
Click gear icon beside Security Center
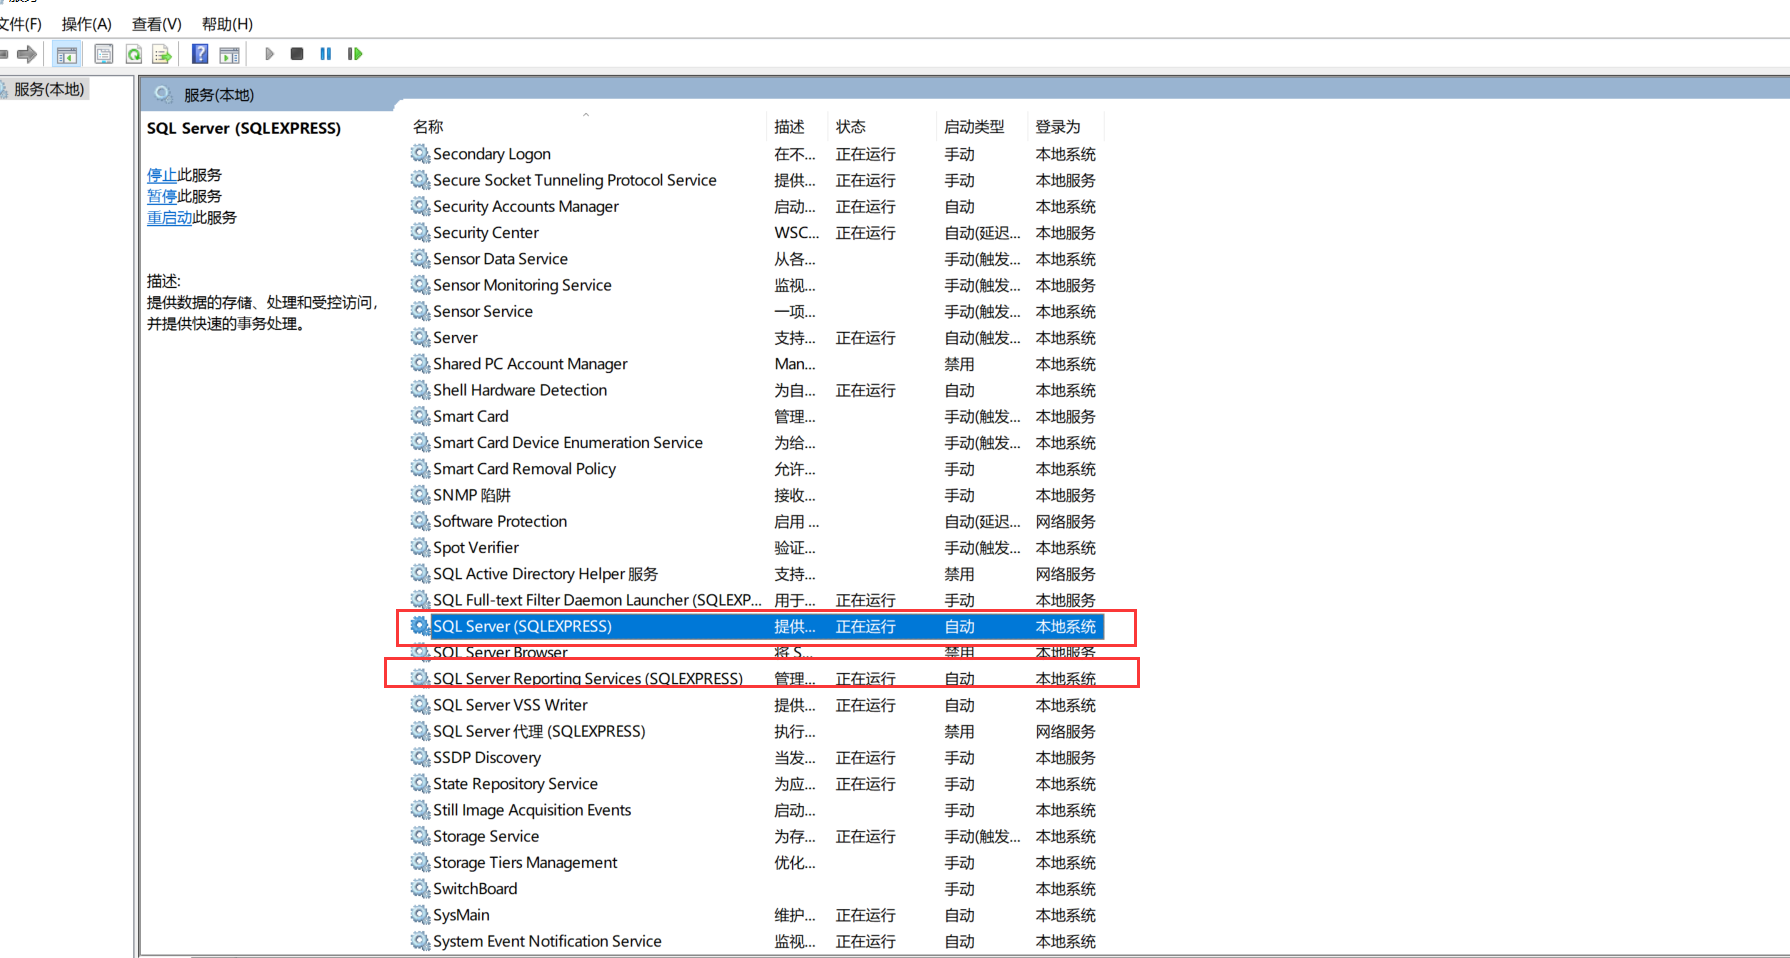420,232
